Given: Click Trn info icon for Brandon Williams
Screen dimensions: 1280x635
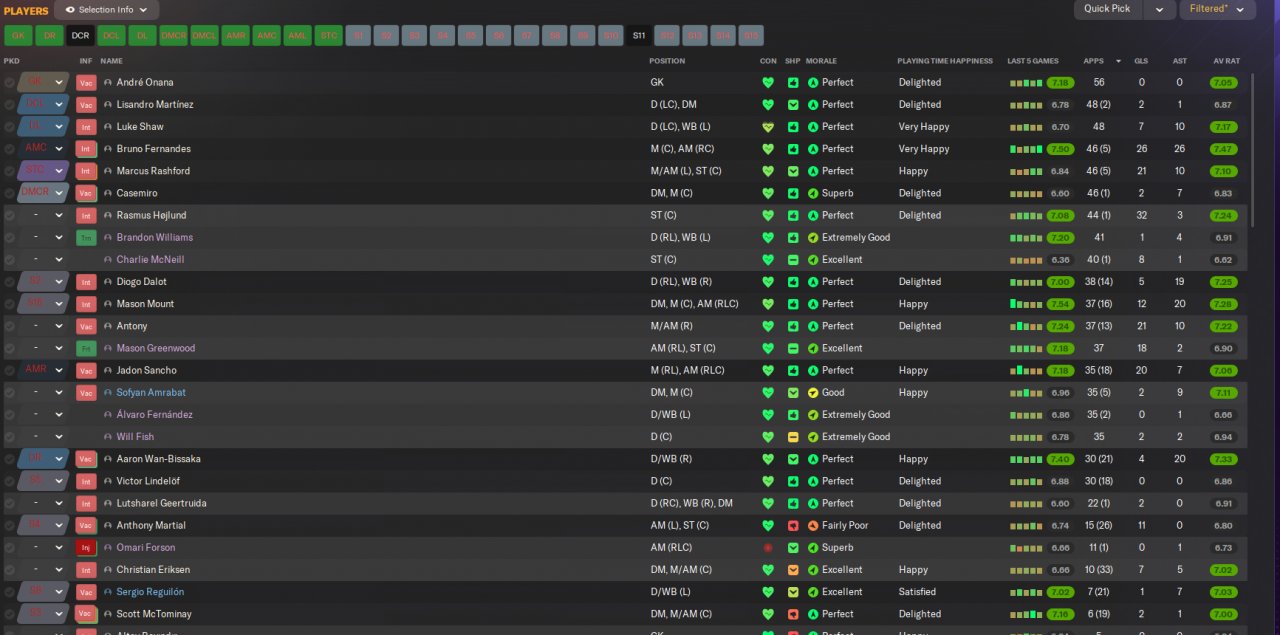Looking at the screenshot, I should 86,238.
